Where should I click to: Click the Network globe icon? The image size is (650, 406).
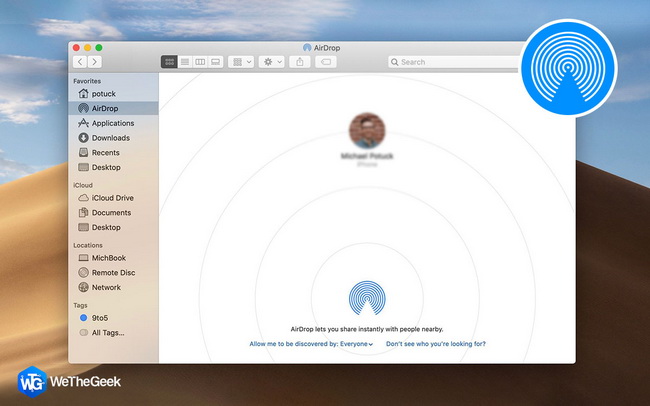pyautogui.click(x=83, y=287)
